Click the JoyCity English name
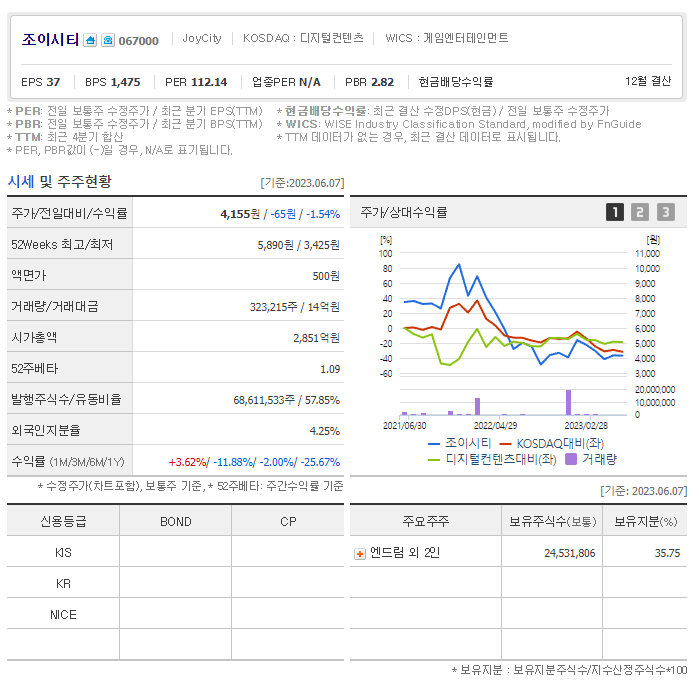699x690 pixels. point(202,38)
